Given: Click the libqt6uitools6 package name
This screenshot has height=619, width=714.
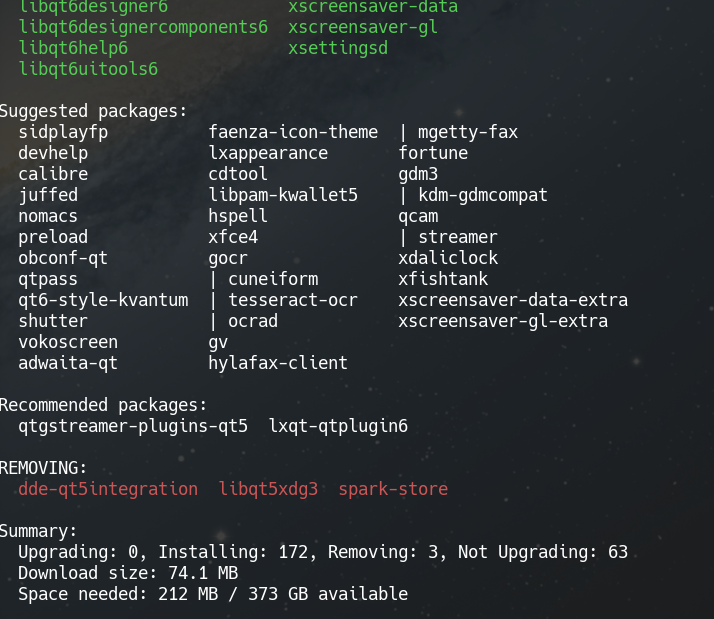Looking at the screenshot, I should click(88, 69).
